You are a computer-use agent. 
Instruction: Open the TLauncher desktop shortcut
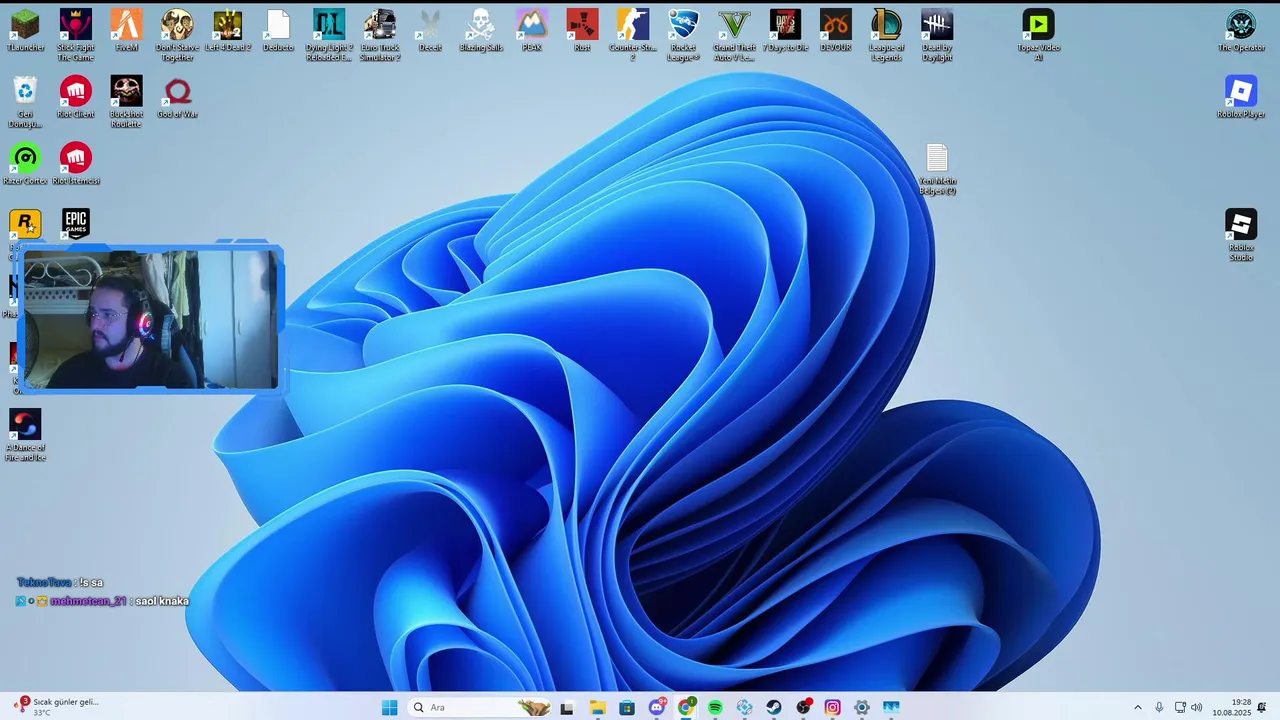25,30
